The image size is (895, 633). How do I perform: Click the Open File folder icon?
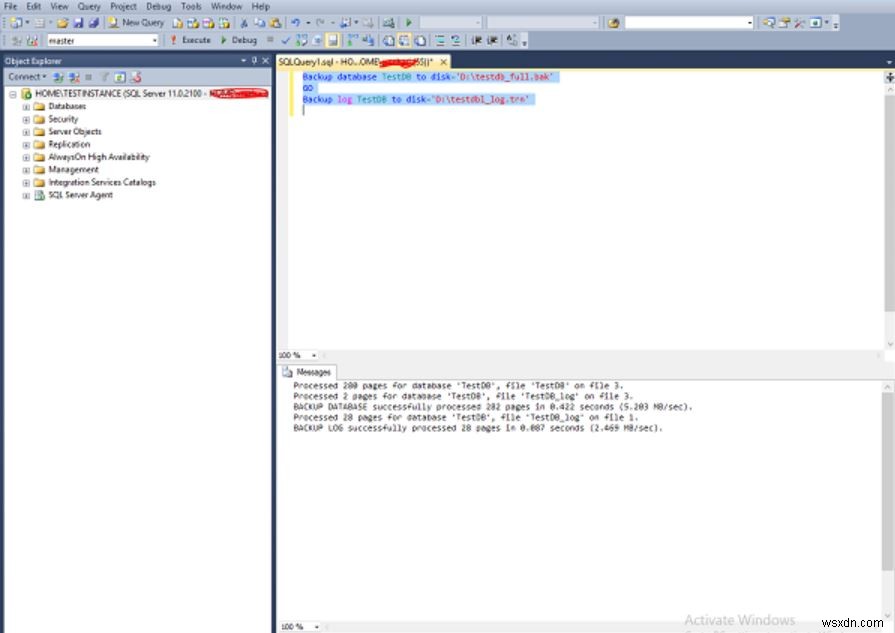(x=62, y=23)
